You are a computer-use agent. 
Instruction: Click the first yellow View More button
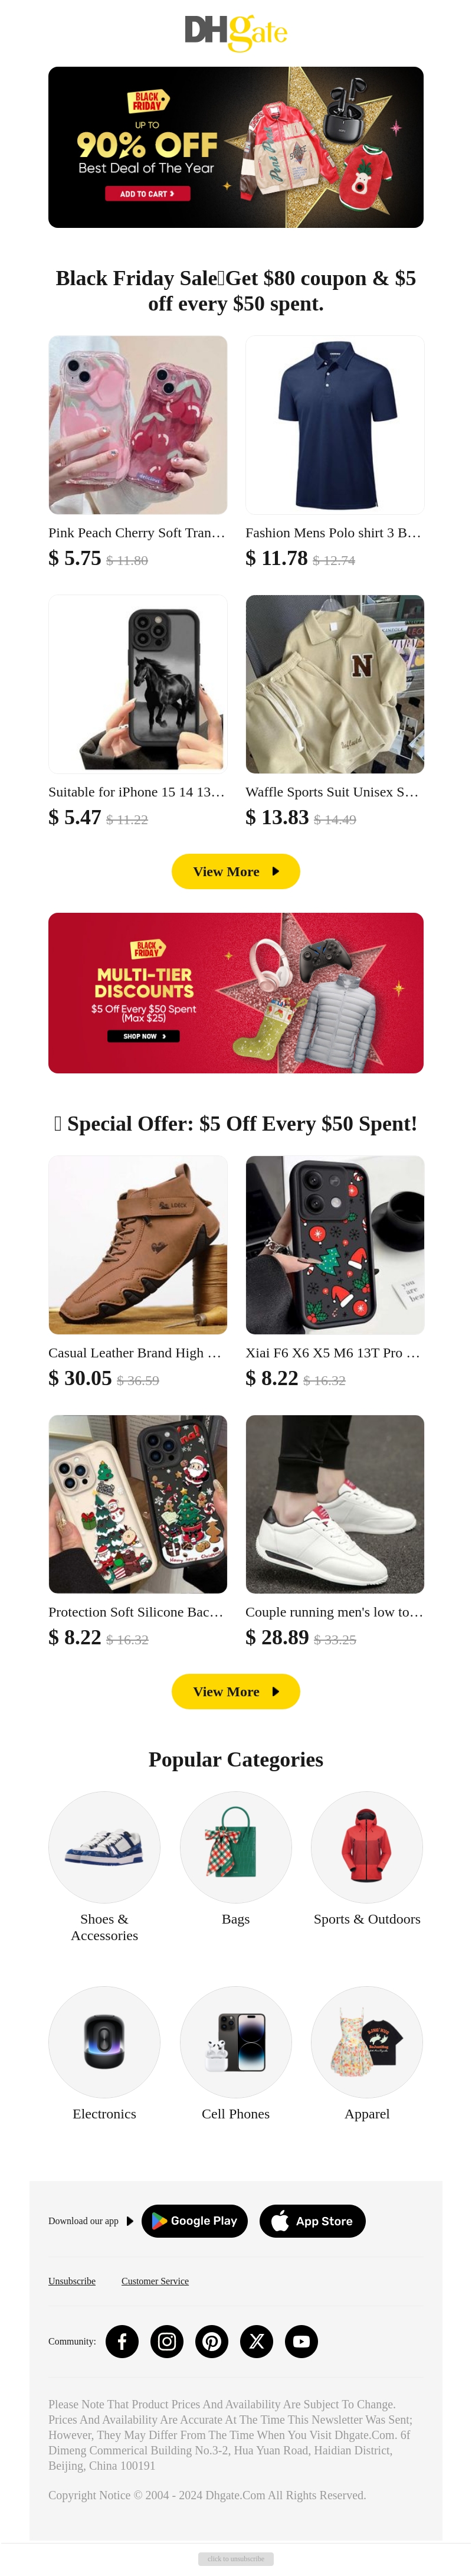pyautogui.click(x=236, y=871)
